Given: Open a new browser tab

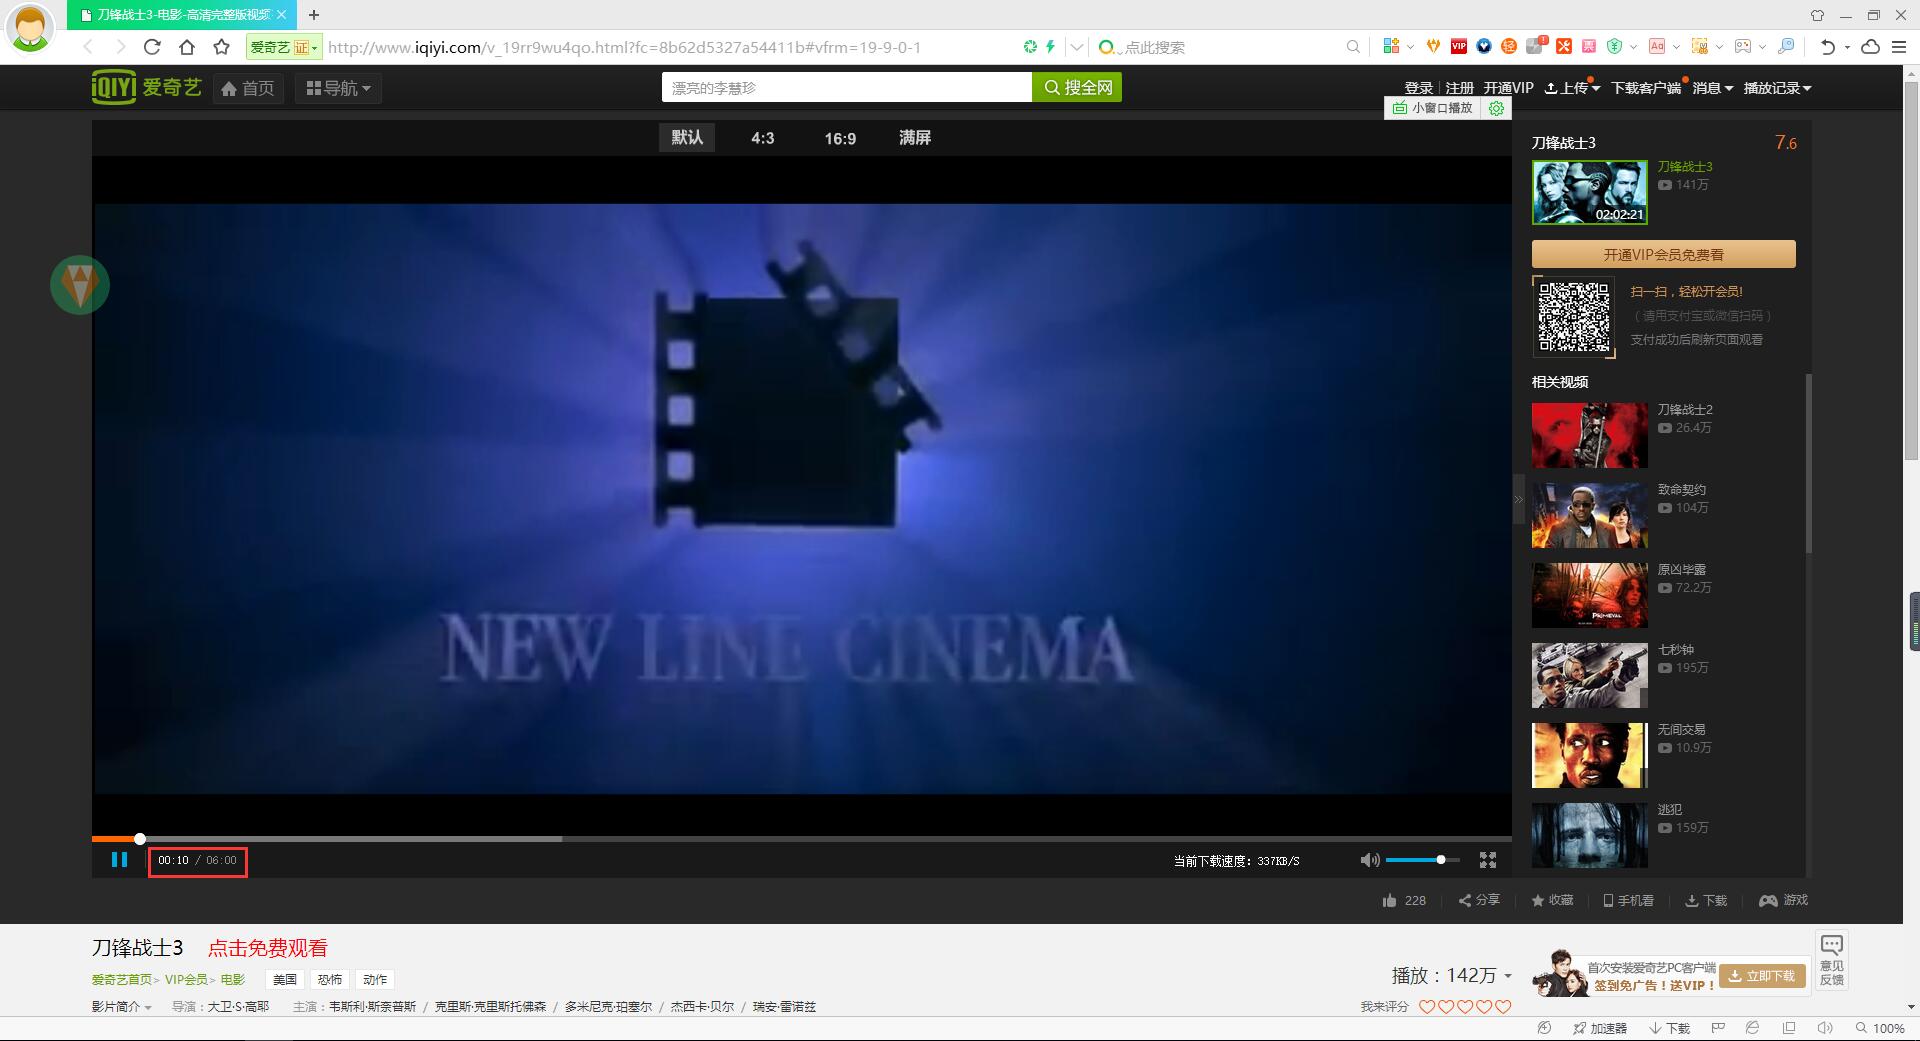Looking at the screenshot, I should coord(314,15).
